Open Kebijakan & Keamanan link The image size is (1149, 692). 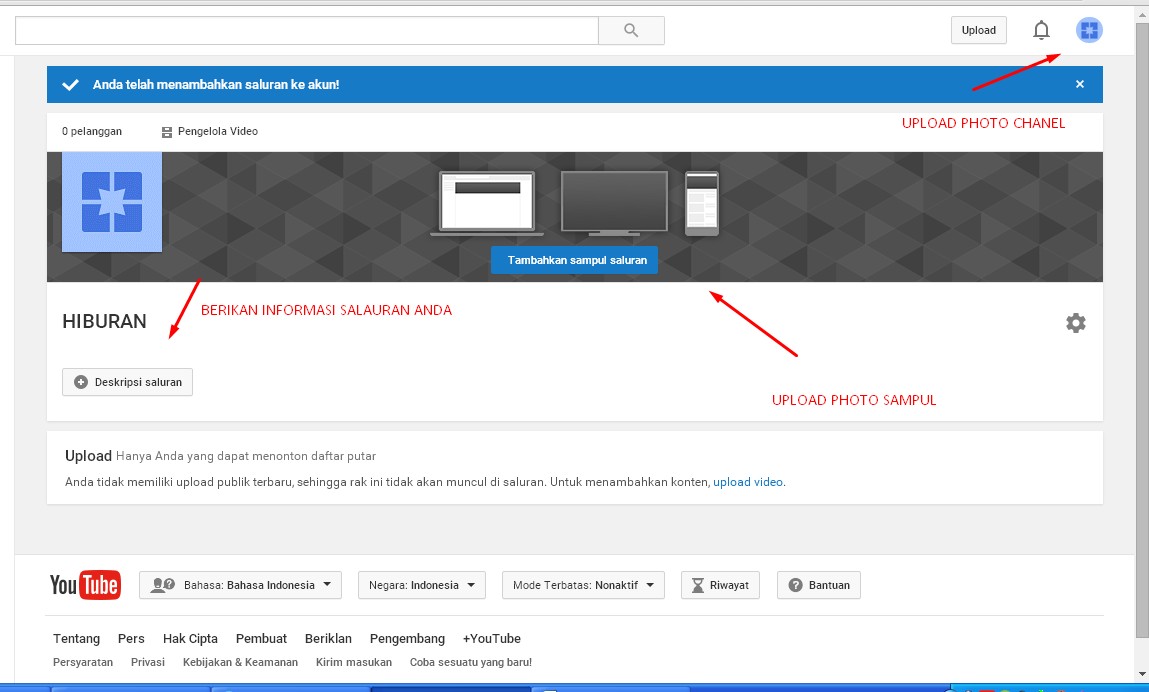click(x=240, y=662)
